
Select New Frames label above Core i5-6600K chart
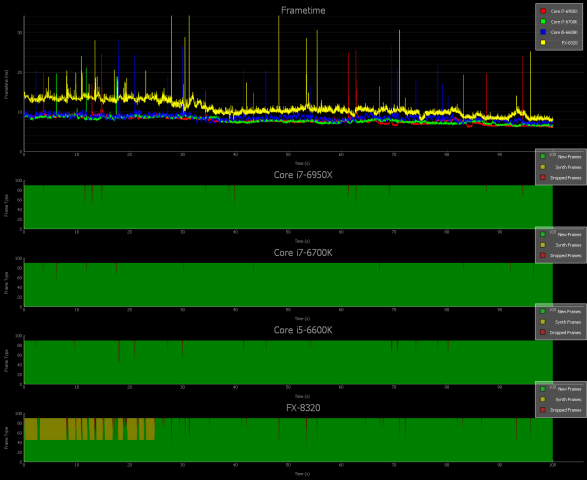(569, 311)
